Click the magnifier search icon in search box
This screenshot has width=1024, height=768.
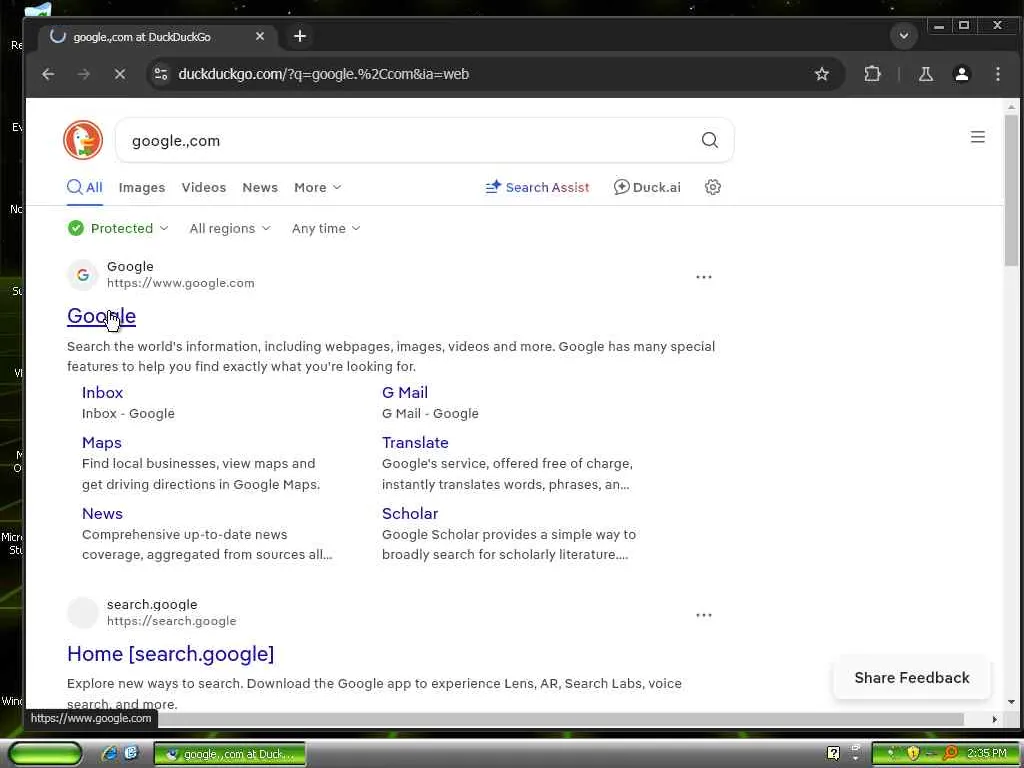click(709, 140)
